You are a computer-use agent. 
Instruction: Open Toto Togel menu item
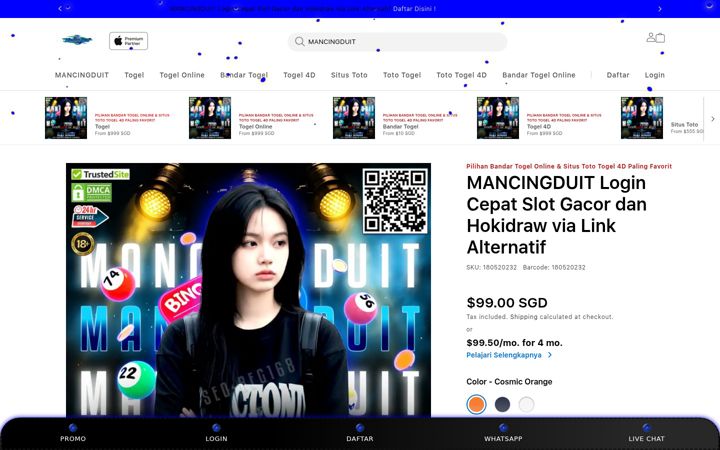click(402, 75)
